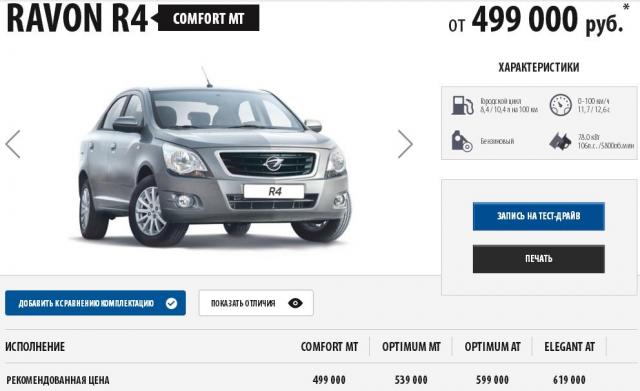Click the gray Ravon R4 car image
The image size is (640, 391).
click(214, 157)
